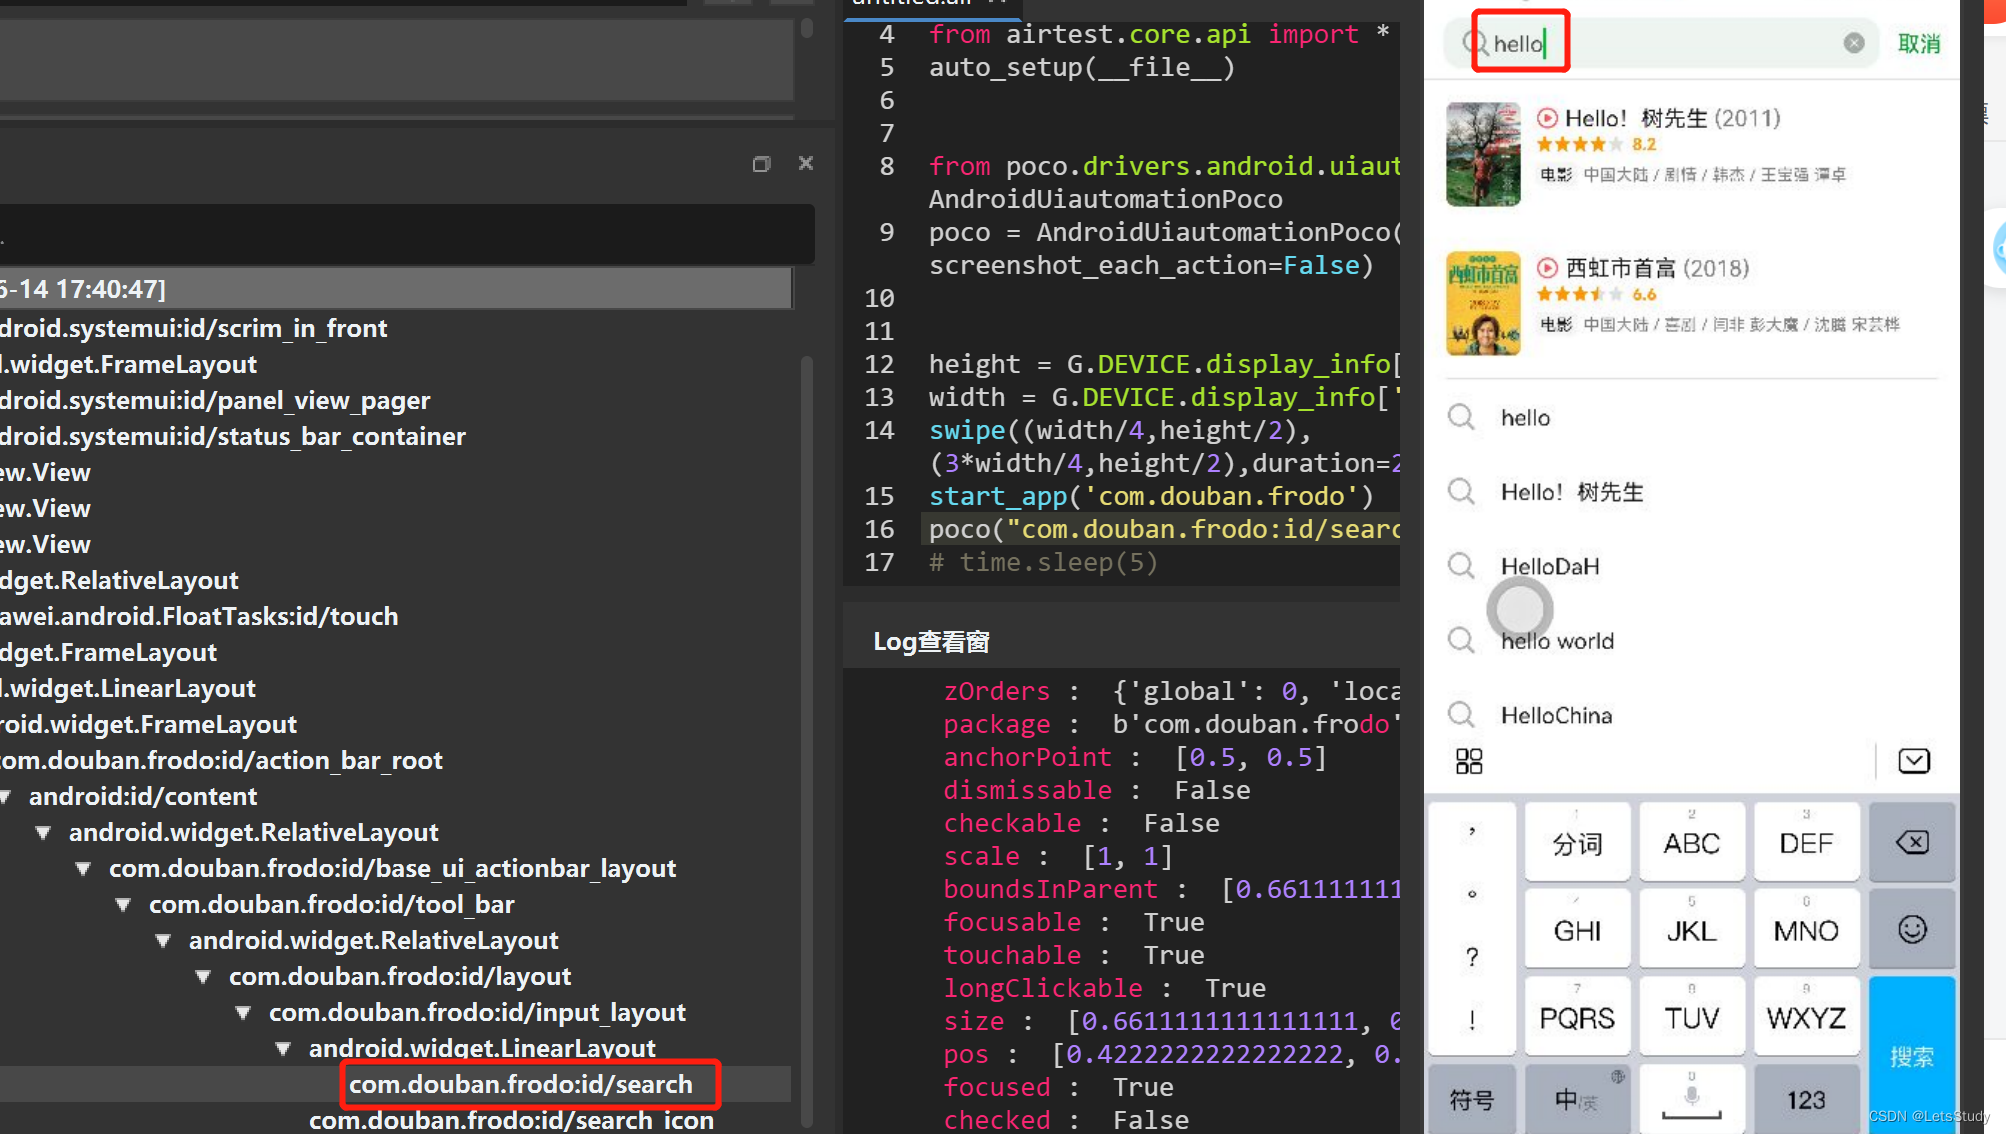Tap the microphone space key

(1691, 1099)
